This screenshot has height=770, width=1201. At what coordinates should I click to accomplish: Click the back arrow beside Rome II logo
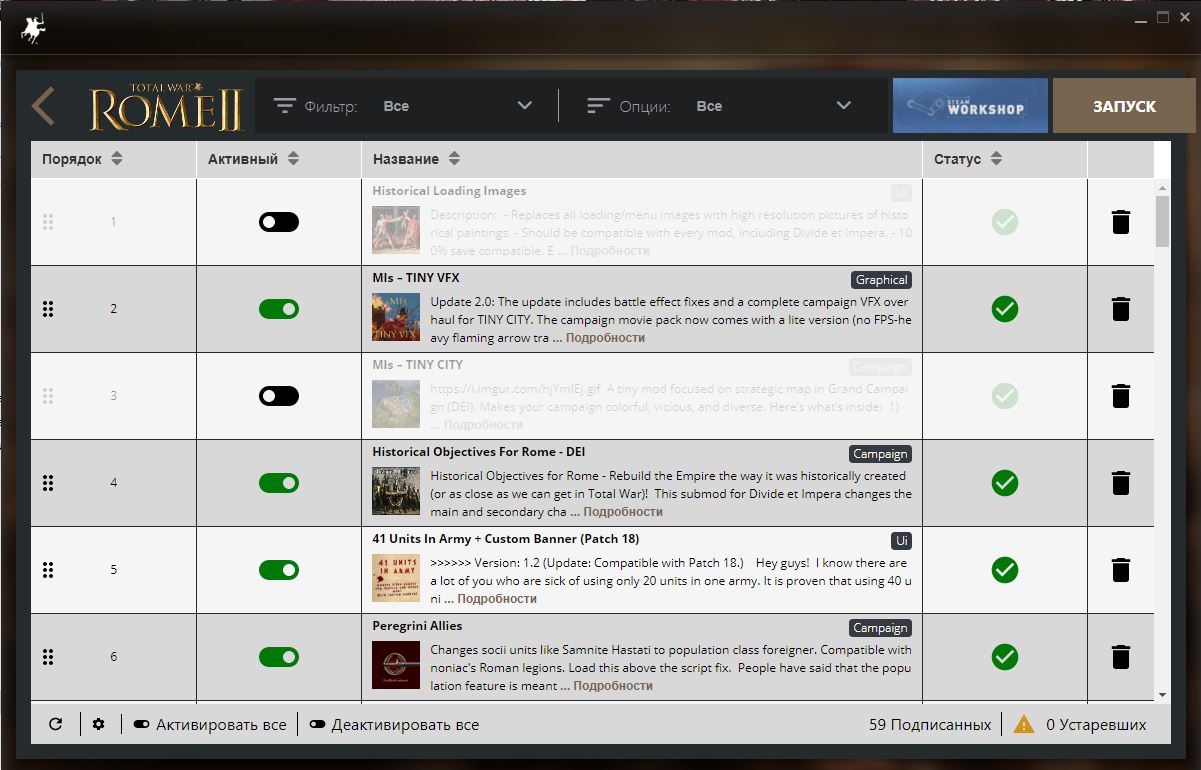pos(43,106)
